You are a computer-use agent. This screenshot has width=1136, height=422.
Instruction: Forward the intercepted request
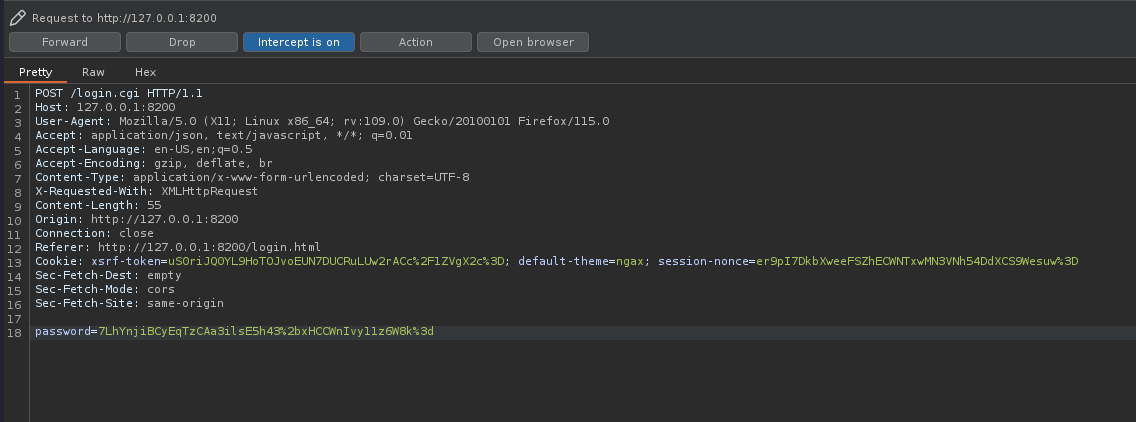[65, 42]
